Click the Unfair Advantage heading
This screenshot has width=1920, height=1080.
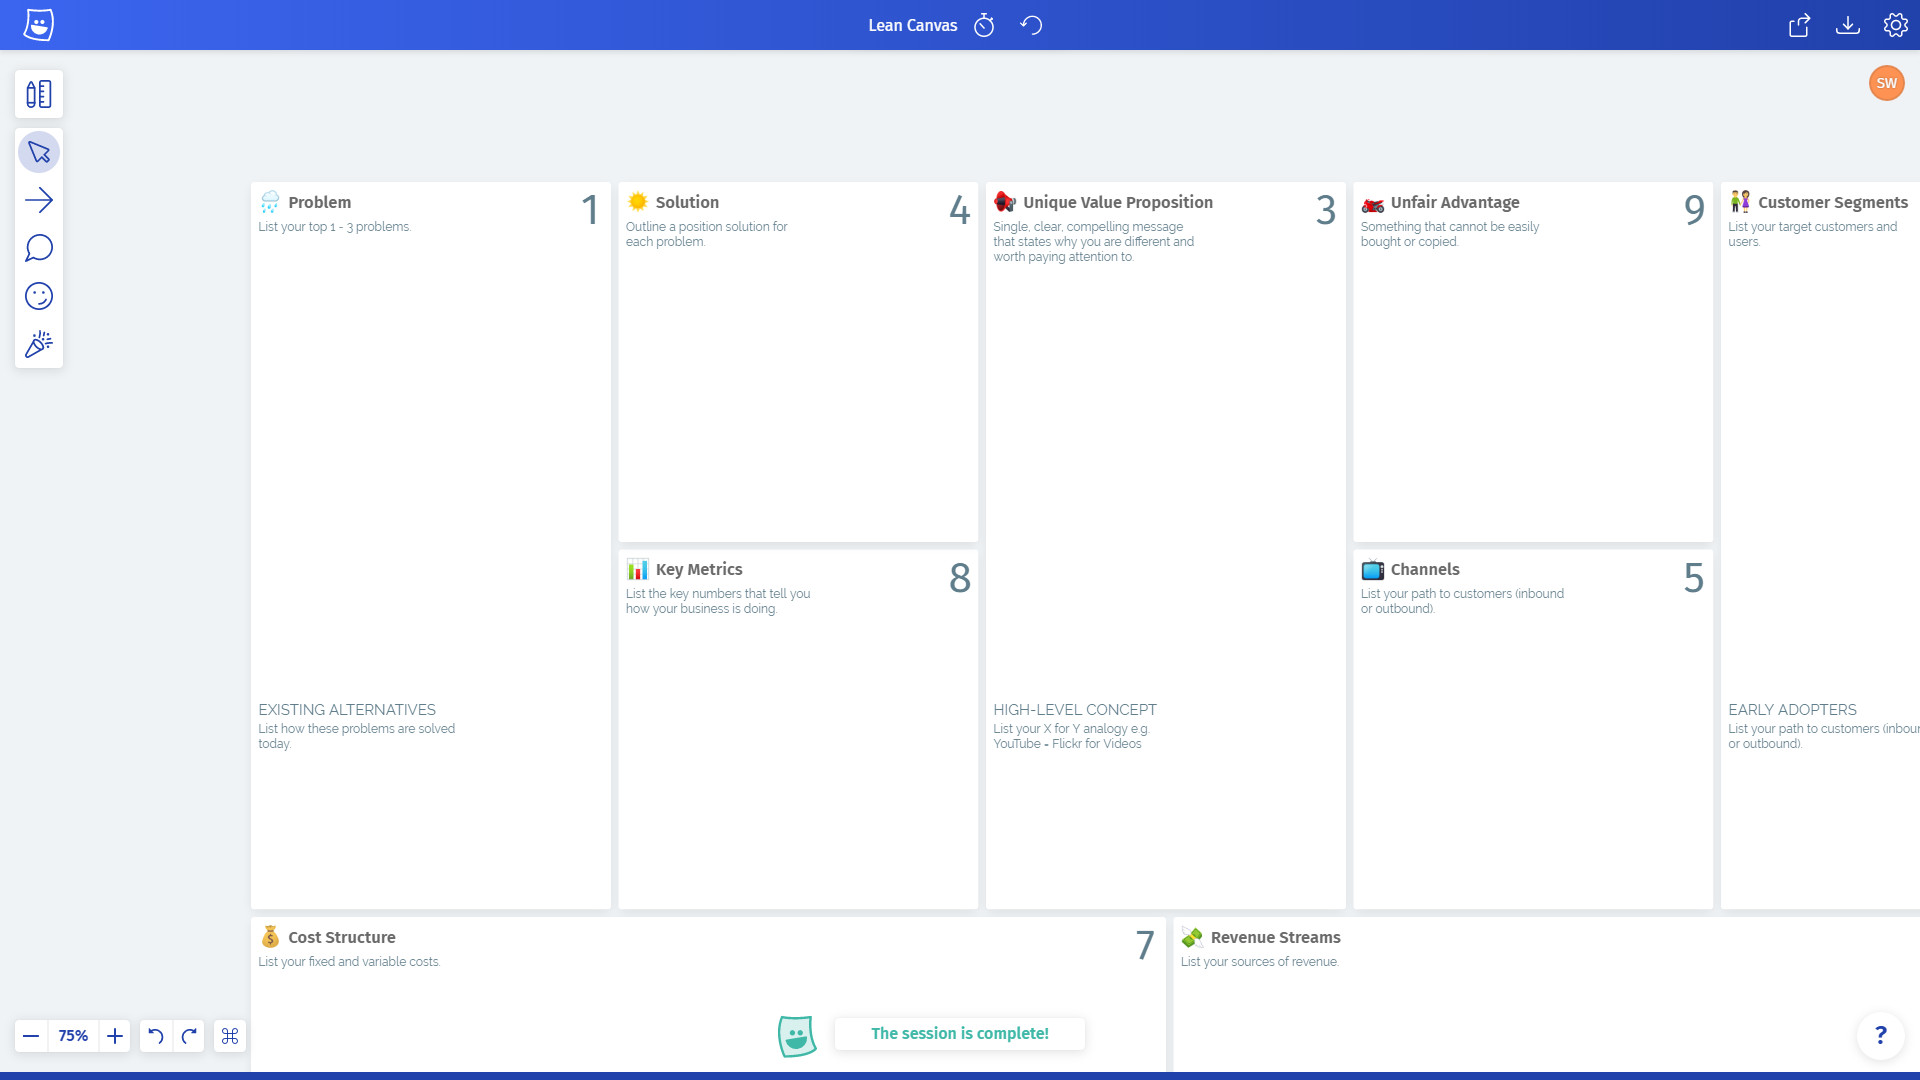tap(1454, 202)
